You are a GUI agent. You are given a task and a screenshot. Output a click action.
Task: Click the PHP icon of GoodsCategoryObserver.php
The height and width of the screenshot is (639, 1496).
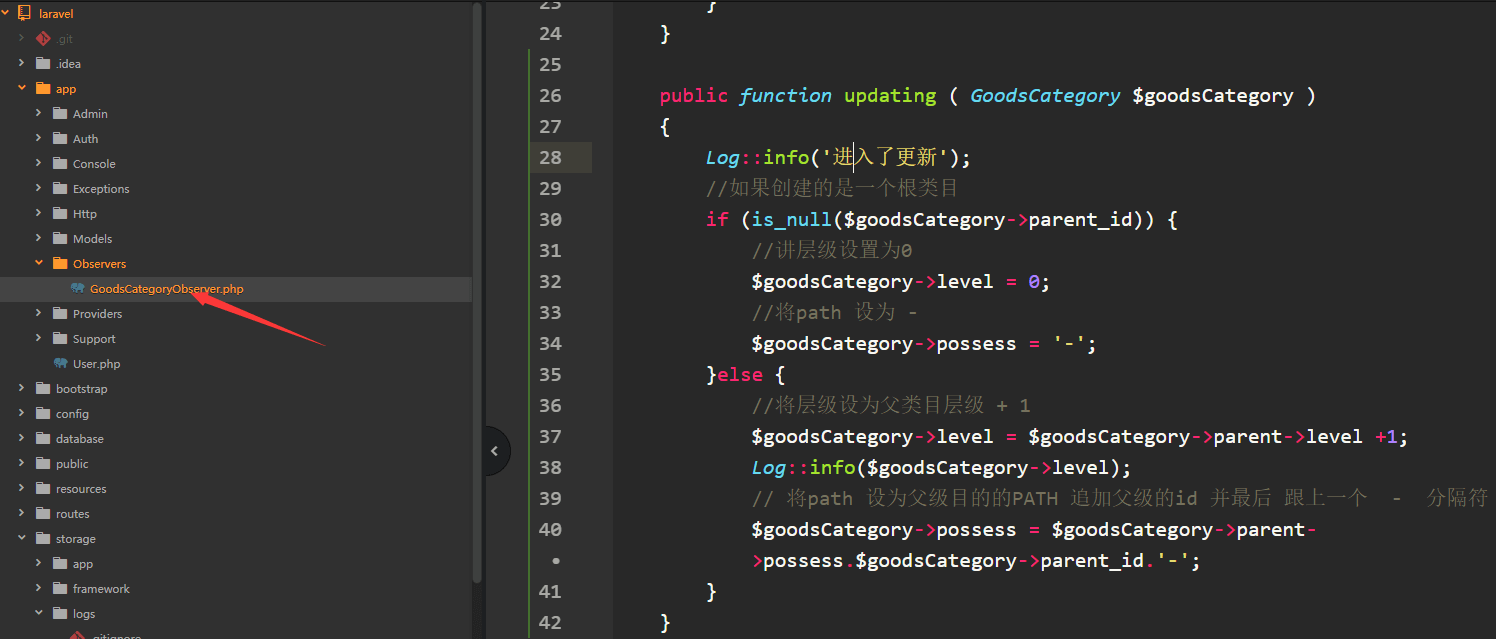[77, 289]
